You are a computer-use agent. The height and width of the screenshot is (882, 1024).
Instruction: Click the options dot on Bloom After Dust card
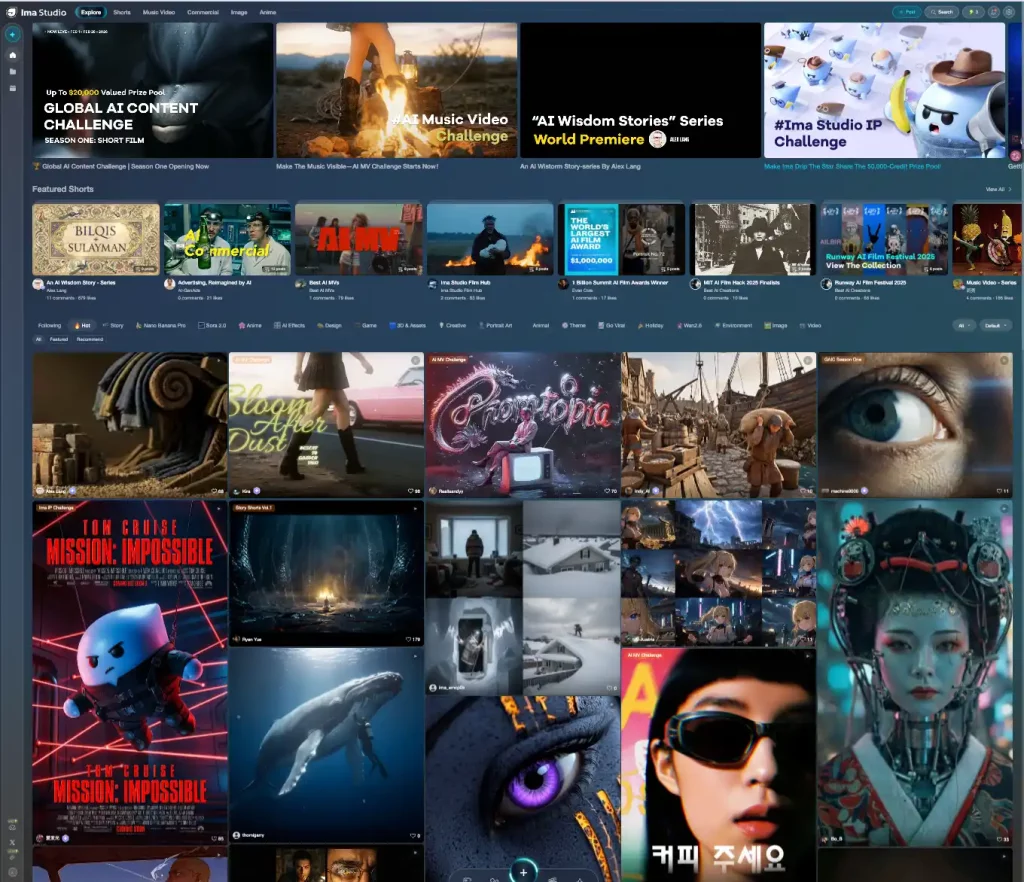(x=415, y=360)
